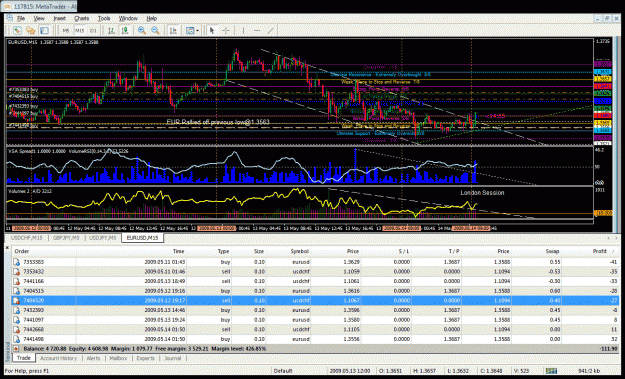Open the Mailbox tab
This screenshot has height=379, width=625.
118,358
